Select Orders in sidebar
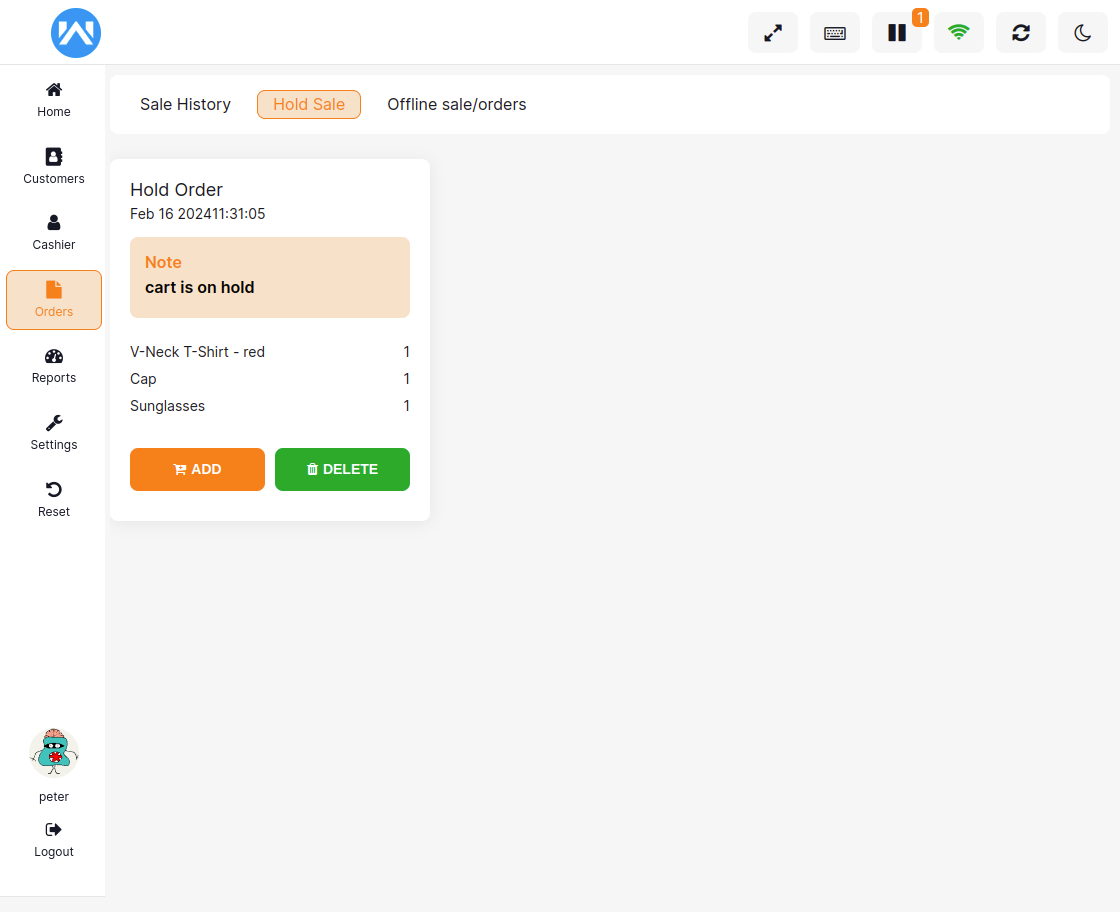This screenshot has width=1120, height=912. (54, 300)
